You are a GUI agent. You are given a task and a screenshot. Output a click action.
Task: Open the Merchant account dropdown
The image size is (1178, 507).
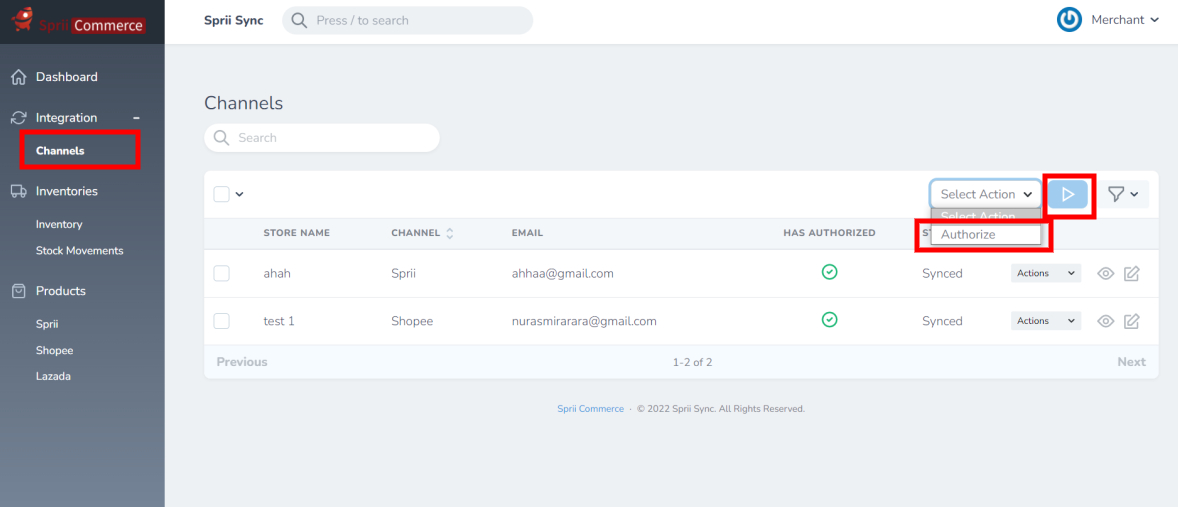pos(1125,20)
